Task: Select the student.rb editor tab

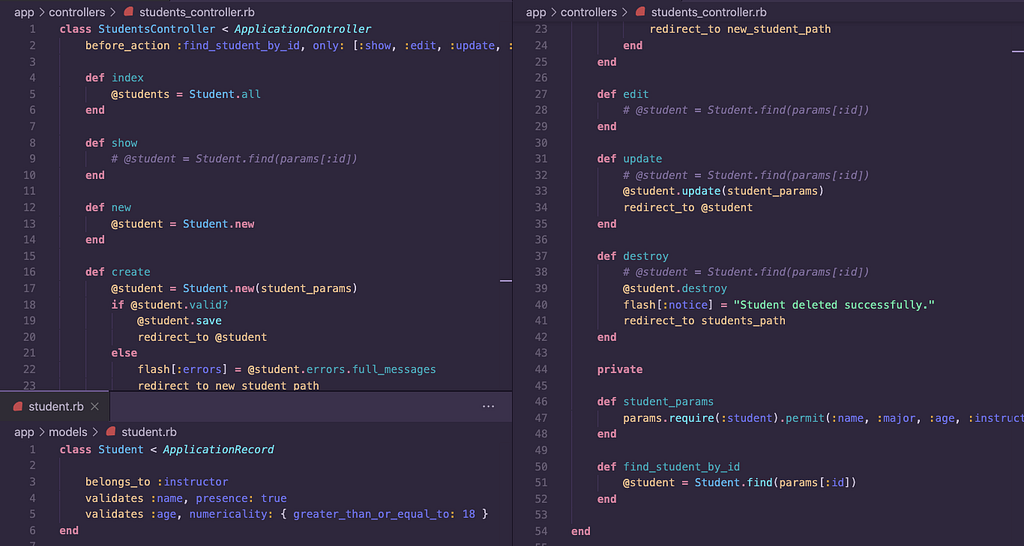Action: (x=55, y=406)
